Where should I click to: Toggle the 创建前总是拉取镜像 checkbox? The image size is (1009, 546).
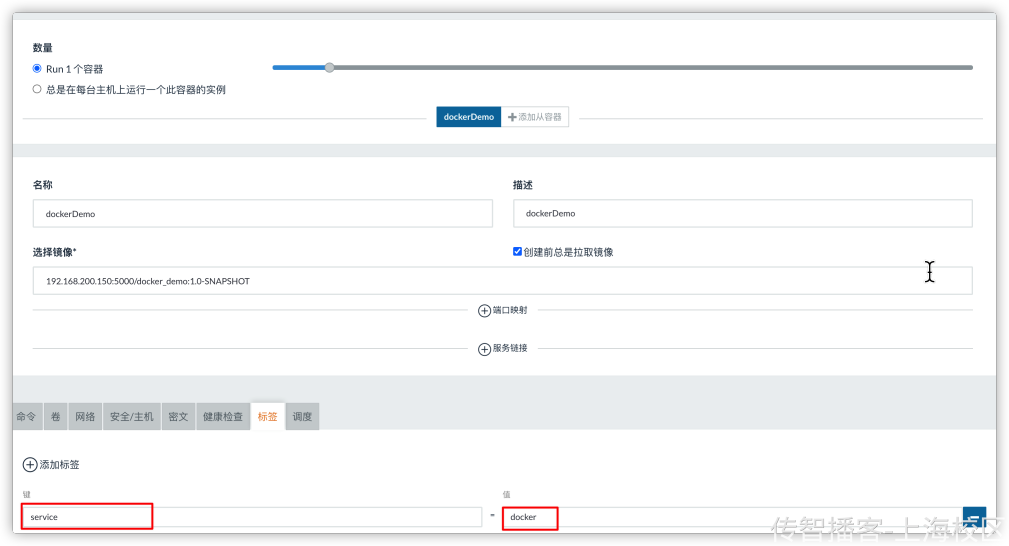click(517, 251)
